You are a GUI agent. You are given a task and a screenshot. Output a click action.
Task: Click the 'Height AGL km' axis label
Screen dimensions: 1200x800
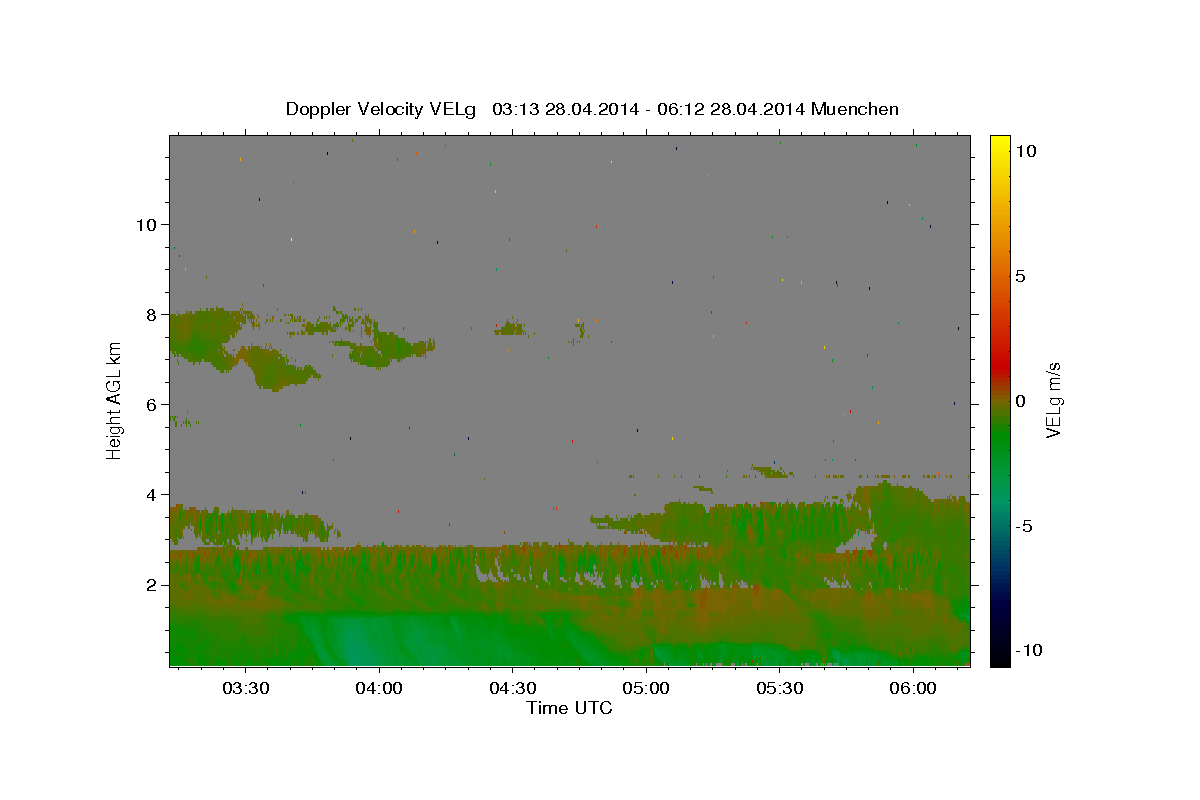point(115,400)
